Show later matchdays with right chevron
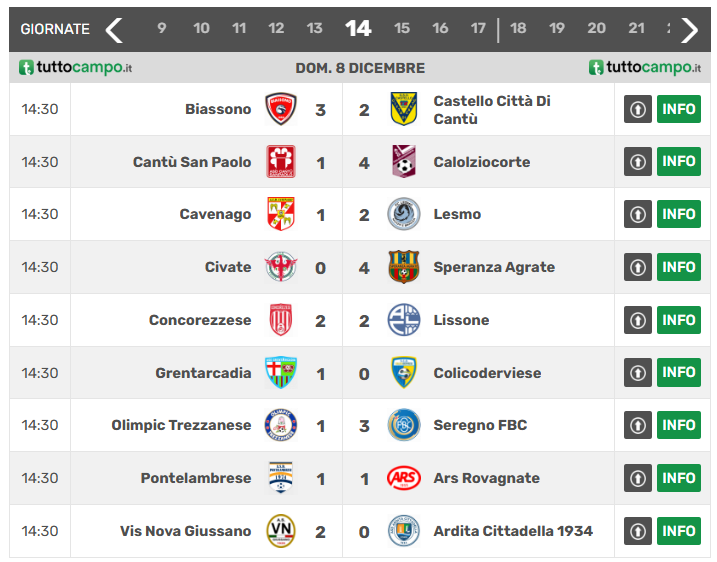Viewport: 717px width, 562px height. click(x=689, y=29)
